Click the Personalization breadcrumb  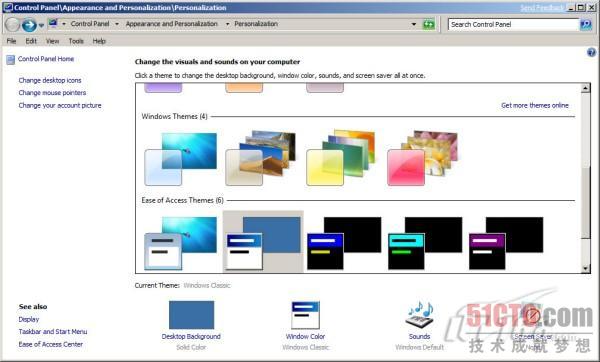coord(256,24)
